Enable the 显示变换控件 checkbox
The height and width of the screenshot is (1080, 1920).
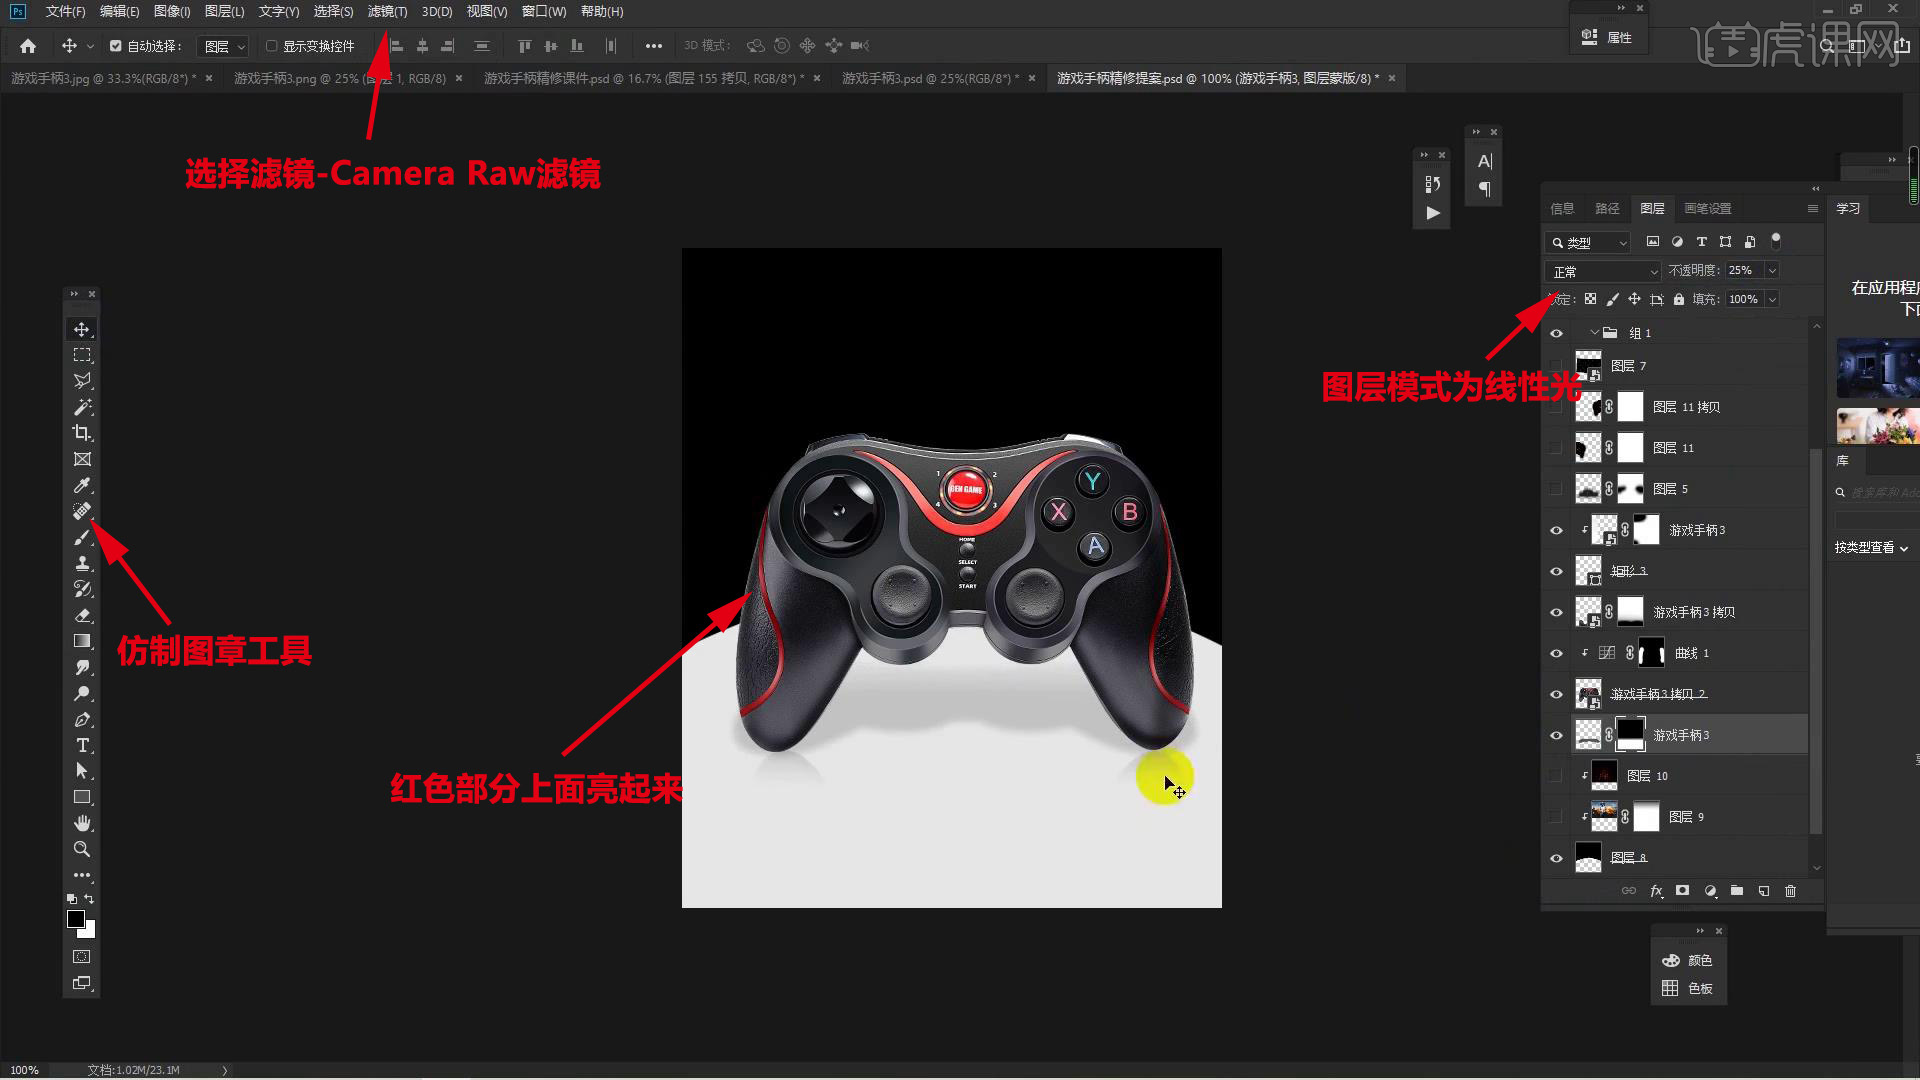click(271, 46)
